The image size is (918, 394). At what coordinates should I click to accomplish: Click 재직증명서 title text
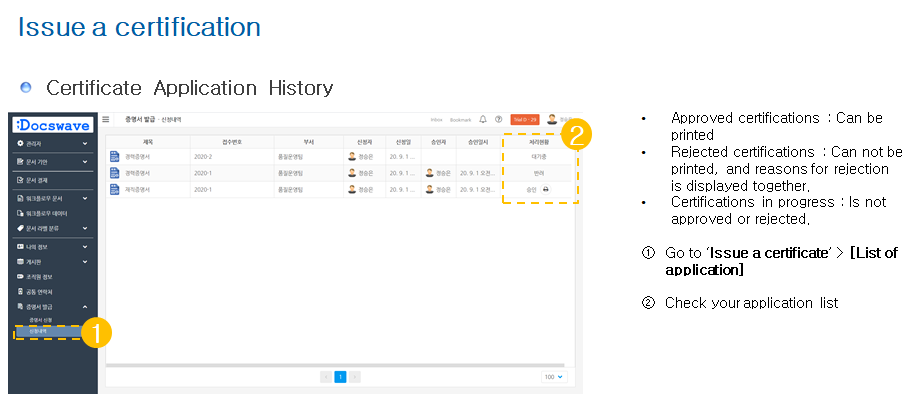click(138, 189)
